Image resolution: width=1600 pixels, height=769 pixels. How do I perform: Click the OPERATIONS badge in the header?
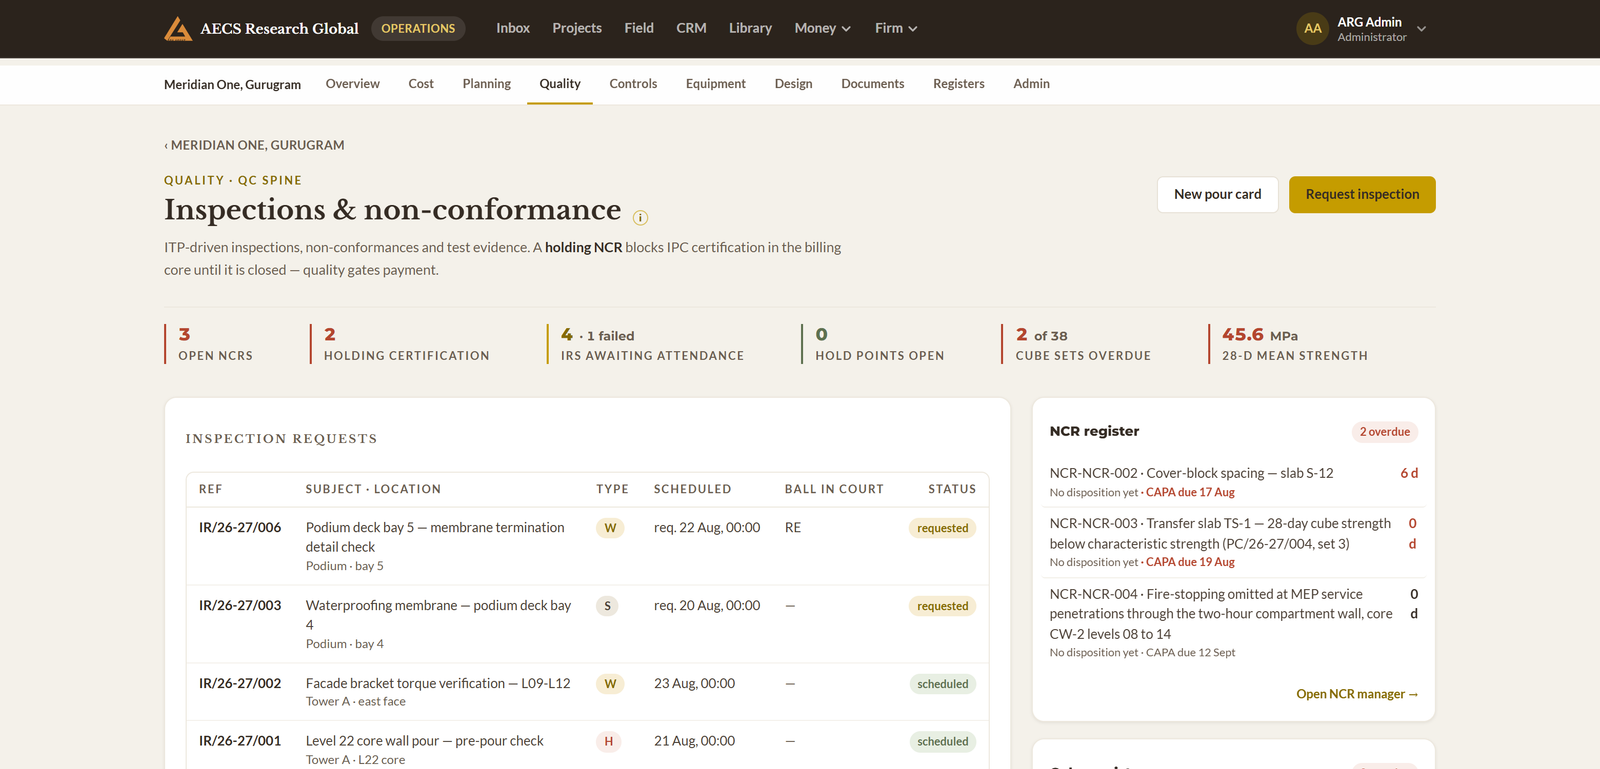(x=418, y=28)
